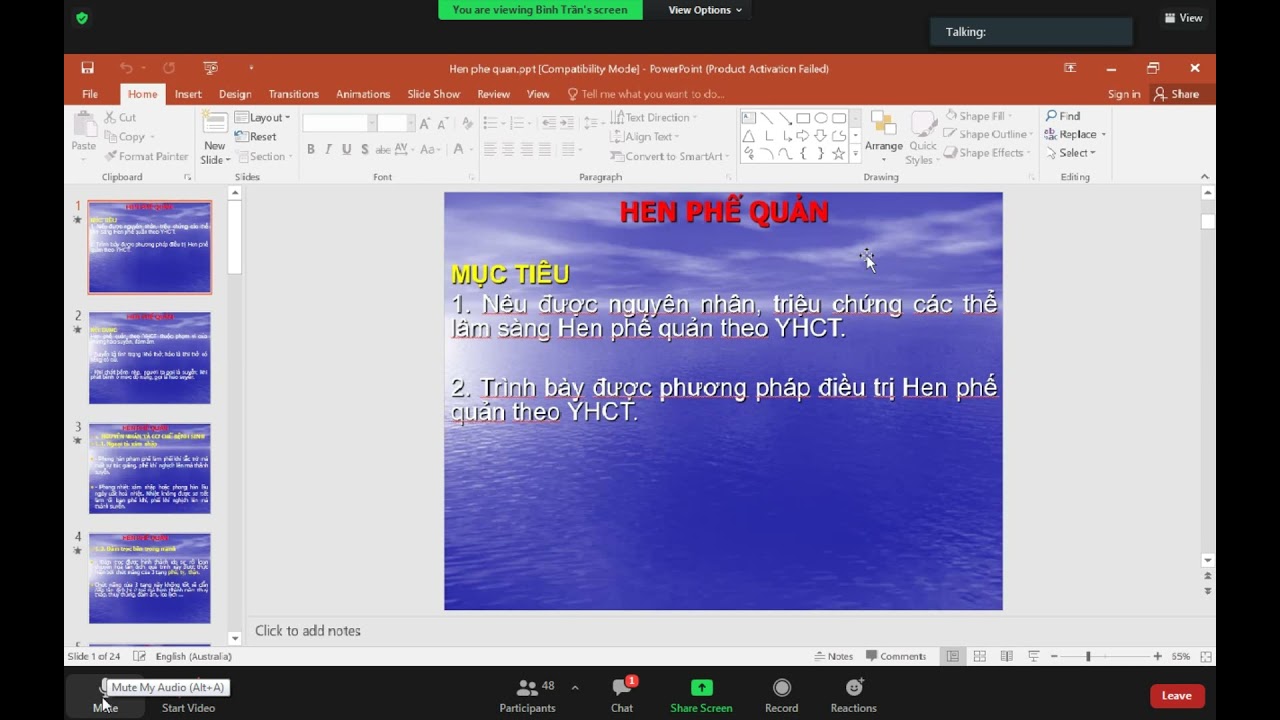Open the Select dropdown in Editing
Screen dimensions: 1280x720
[1071, 153]
